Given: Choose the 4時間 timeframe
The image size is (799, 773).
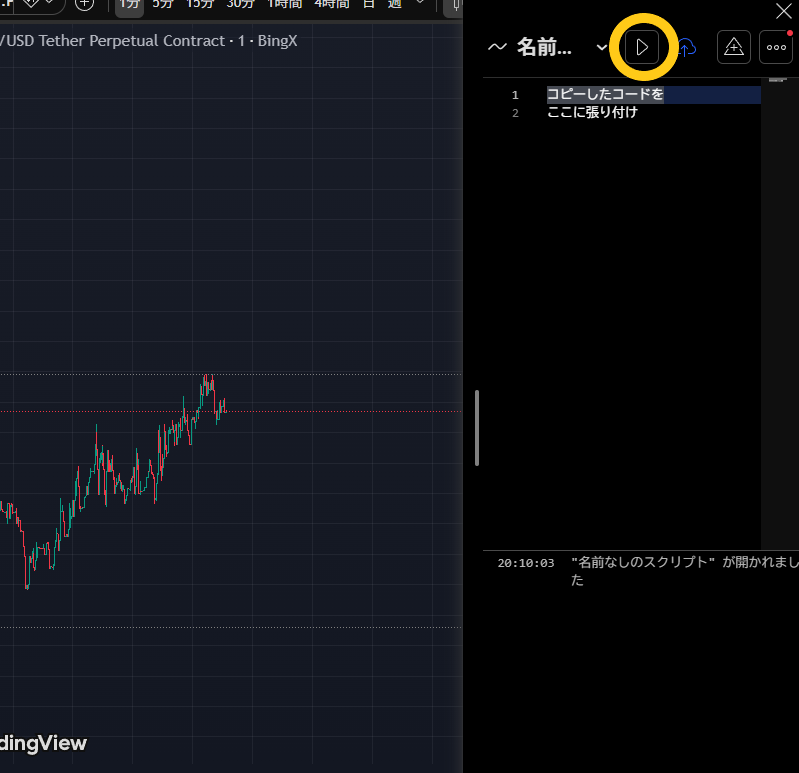Looking at the screenshot, I should tap(331, 5).
